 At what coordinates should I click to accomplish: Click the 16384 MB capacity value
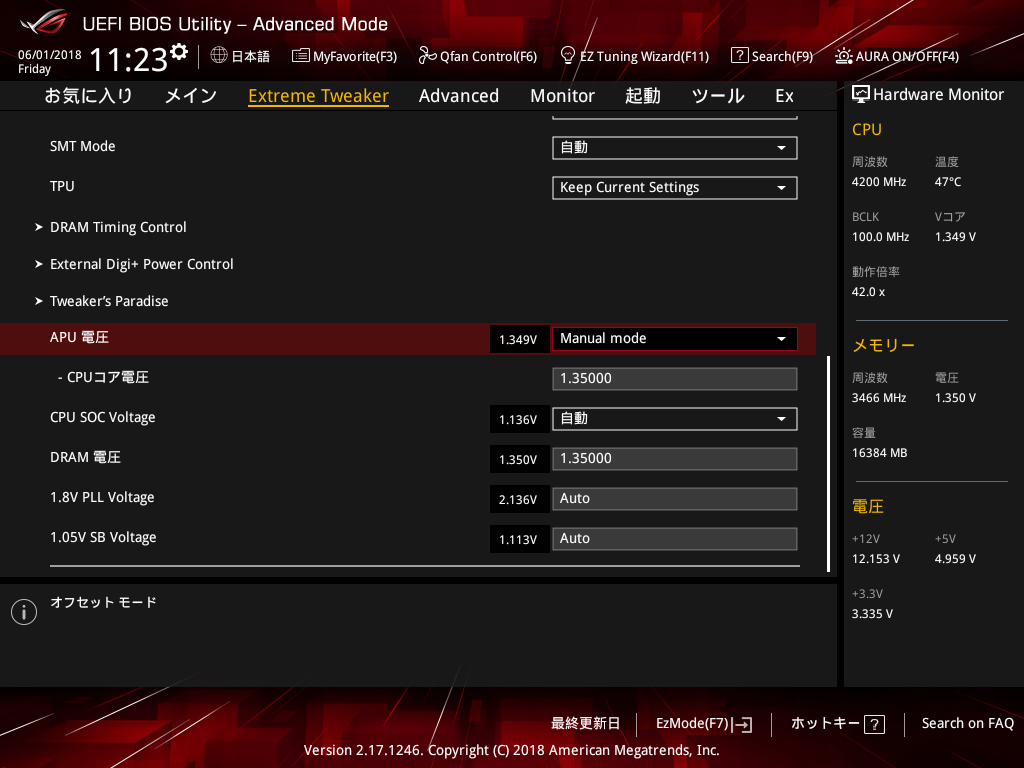coord(879,453)
